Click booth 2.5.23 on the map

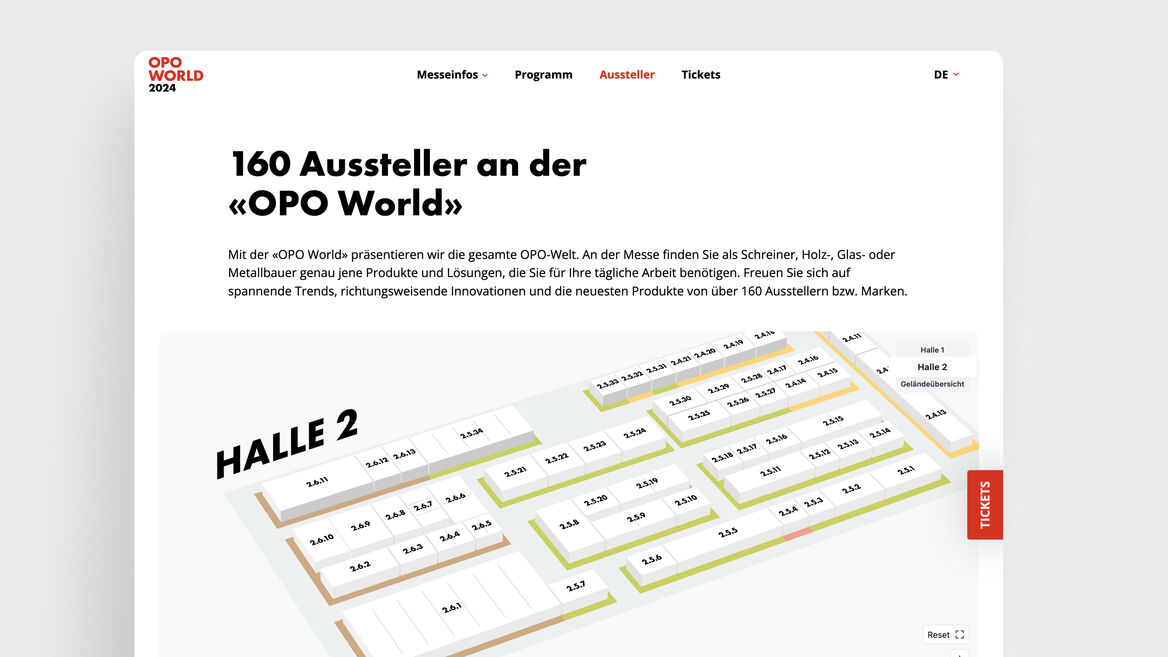(594, 446)
